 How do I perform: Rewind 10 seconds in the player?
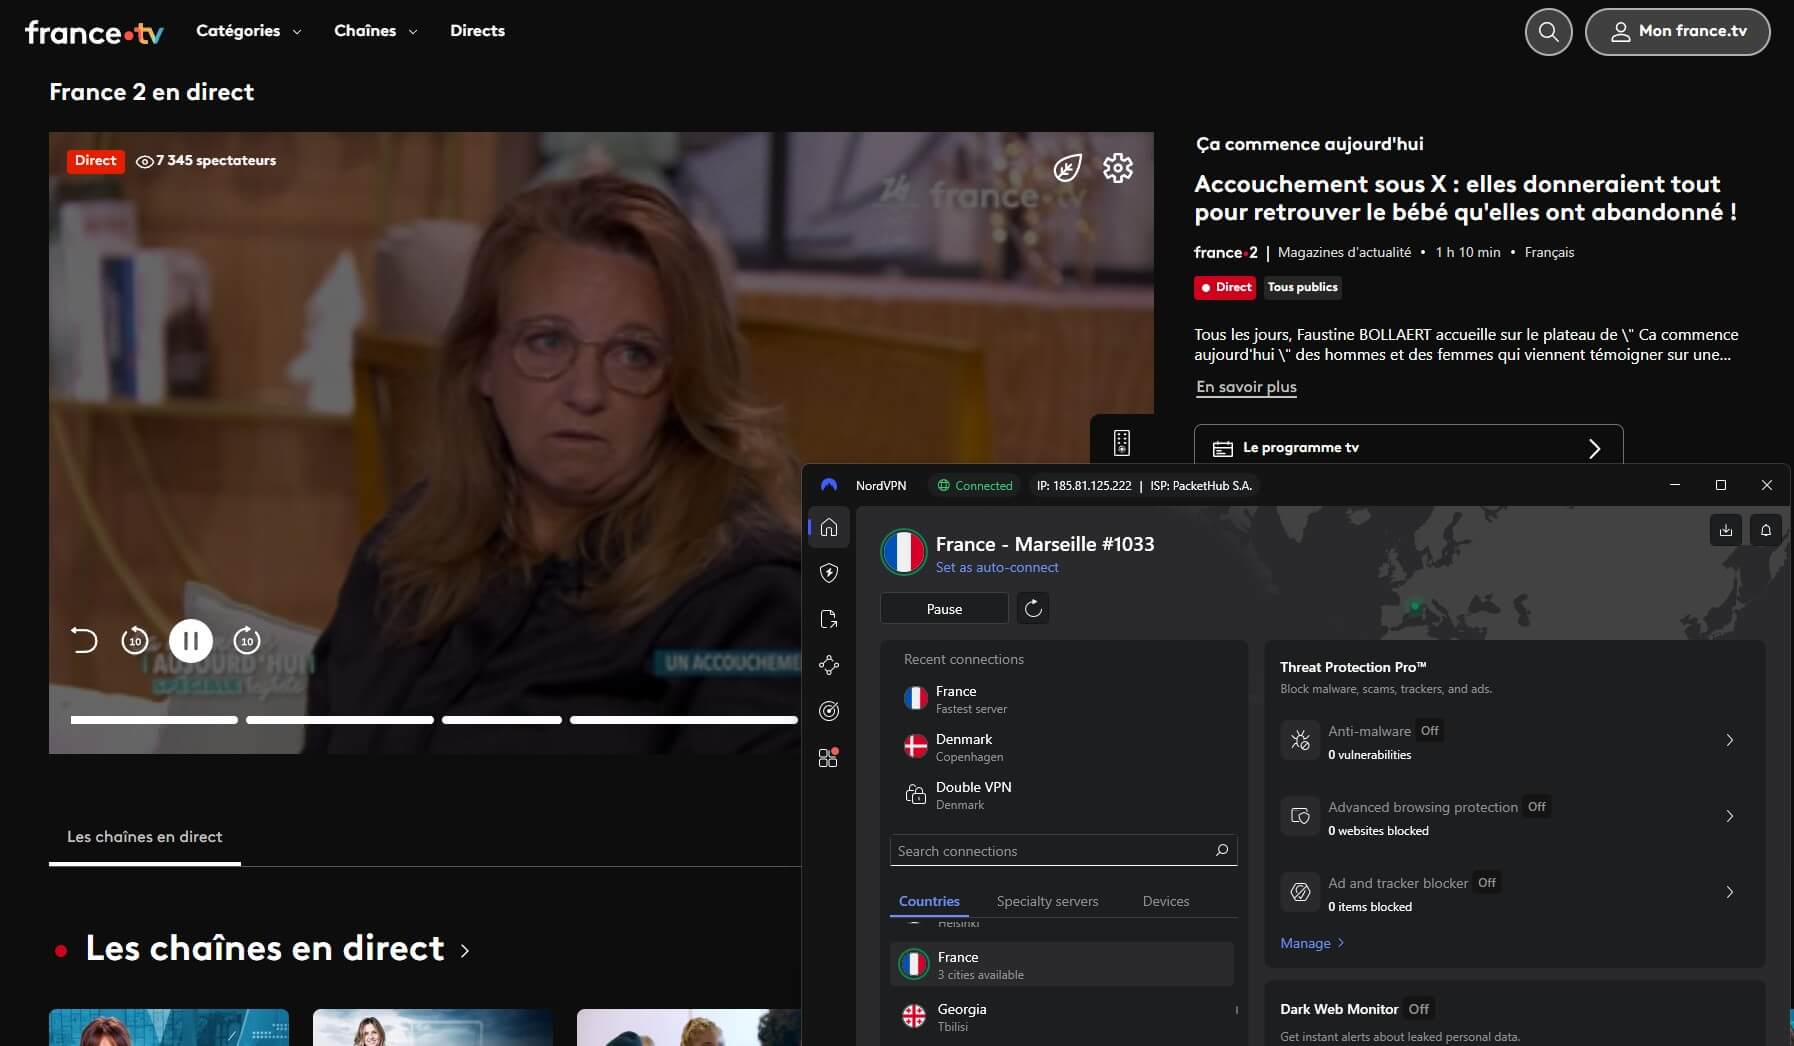point(135,640)
